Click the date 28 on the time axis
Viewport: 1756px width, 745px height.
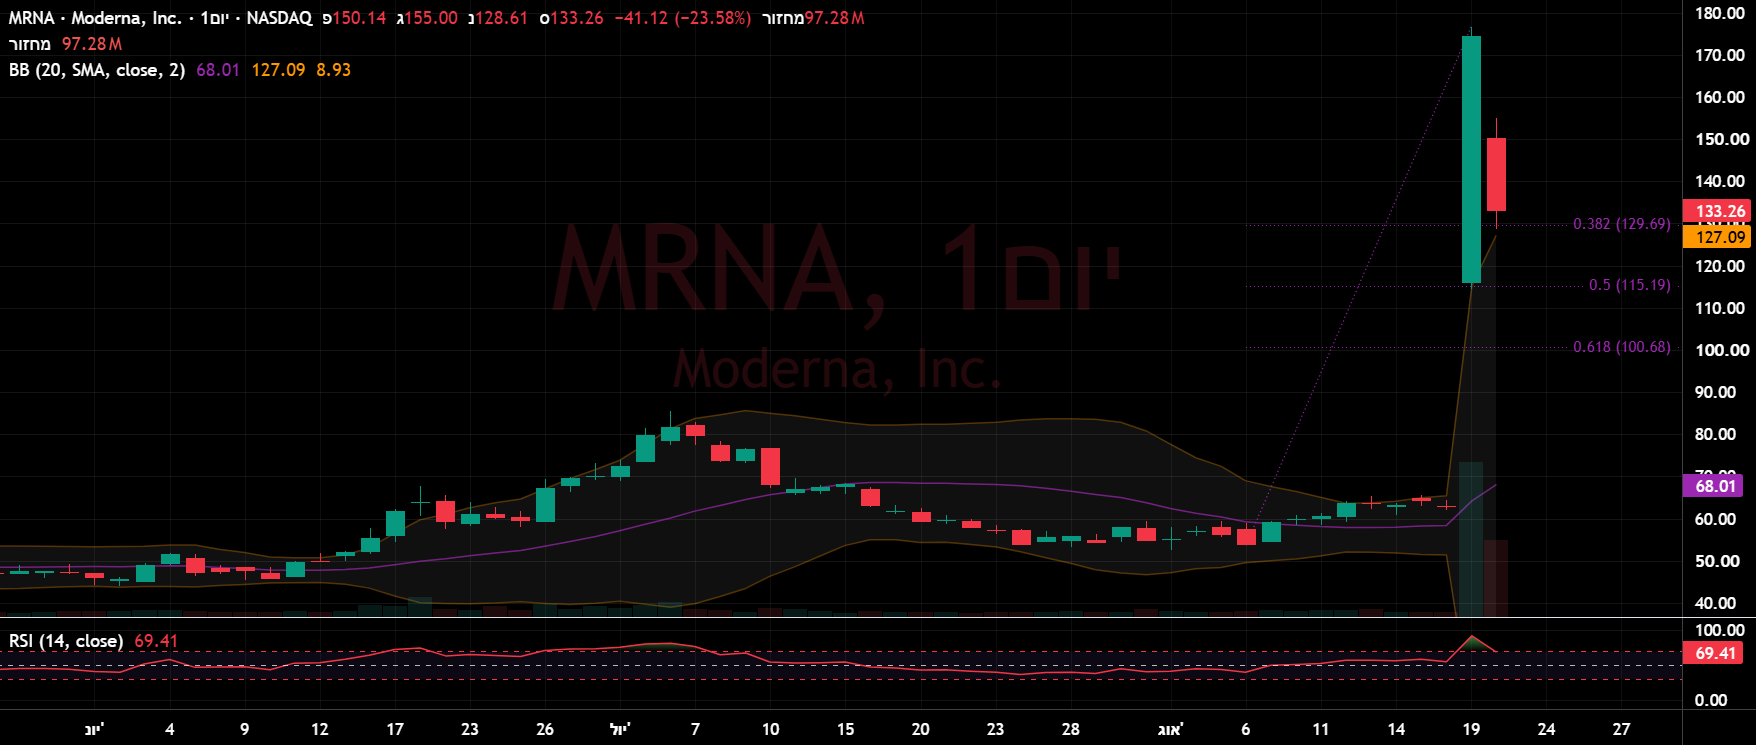tap(1071, 729)
